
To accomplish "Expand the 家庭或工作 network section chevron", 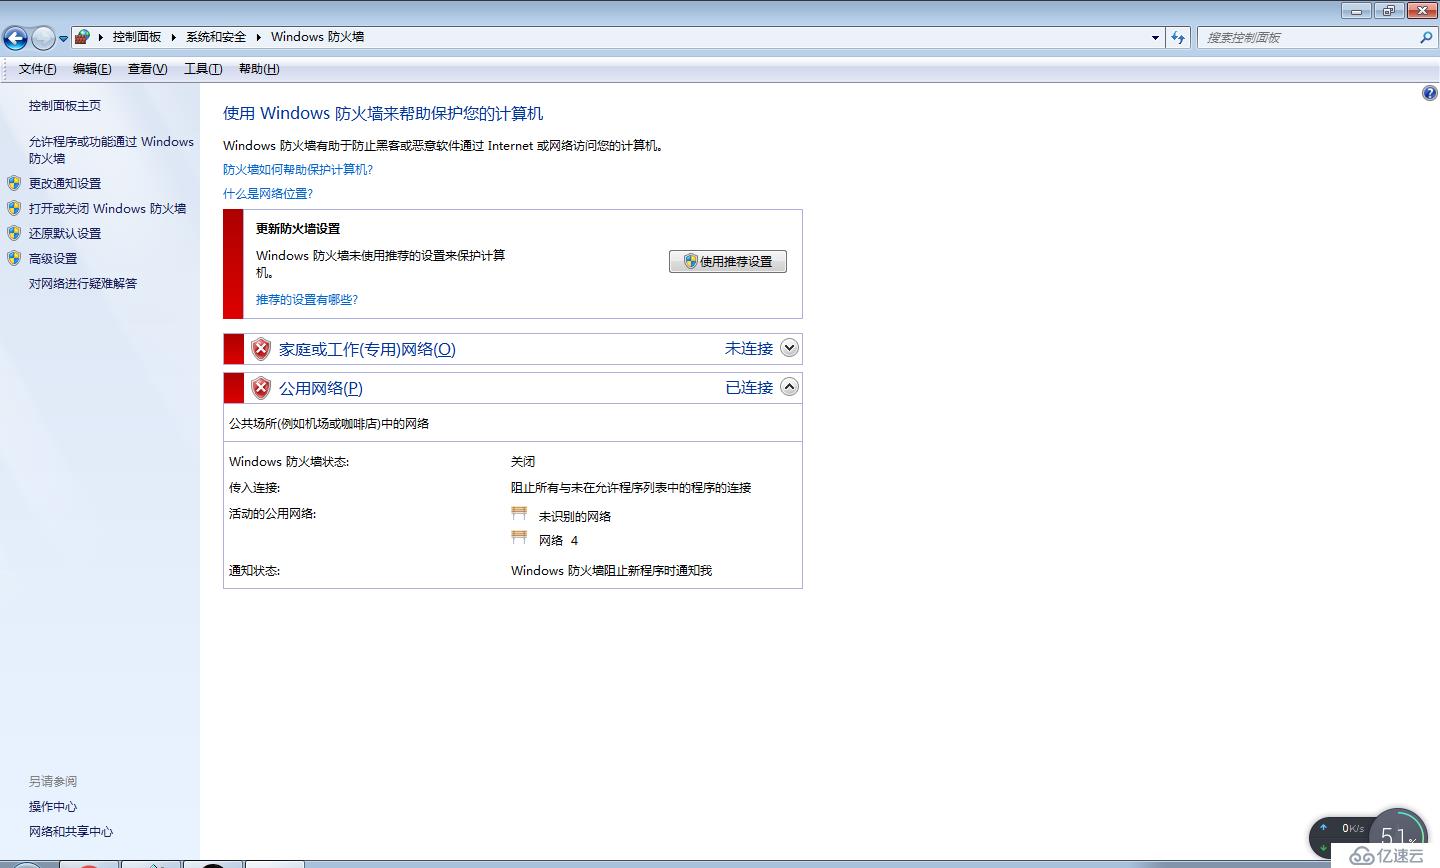I will coord(789,348).
